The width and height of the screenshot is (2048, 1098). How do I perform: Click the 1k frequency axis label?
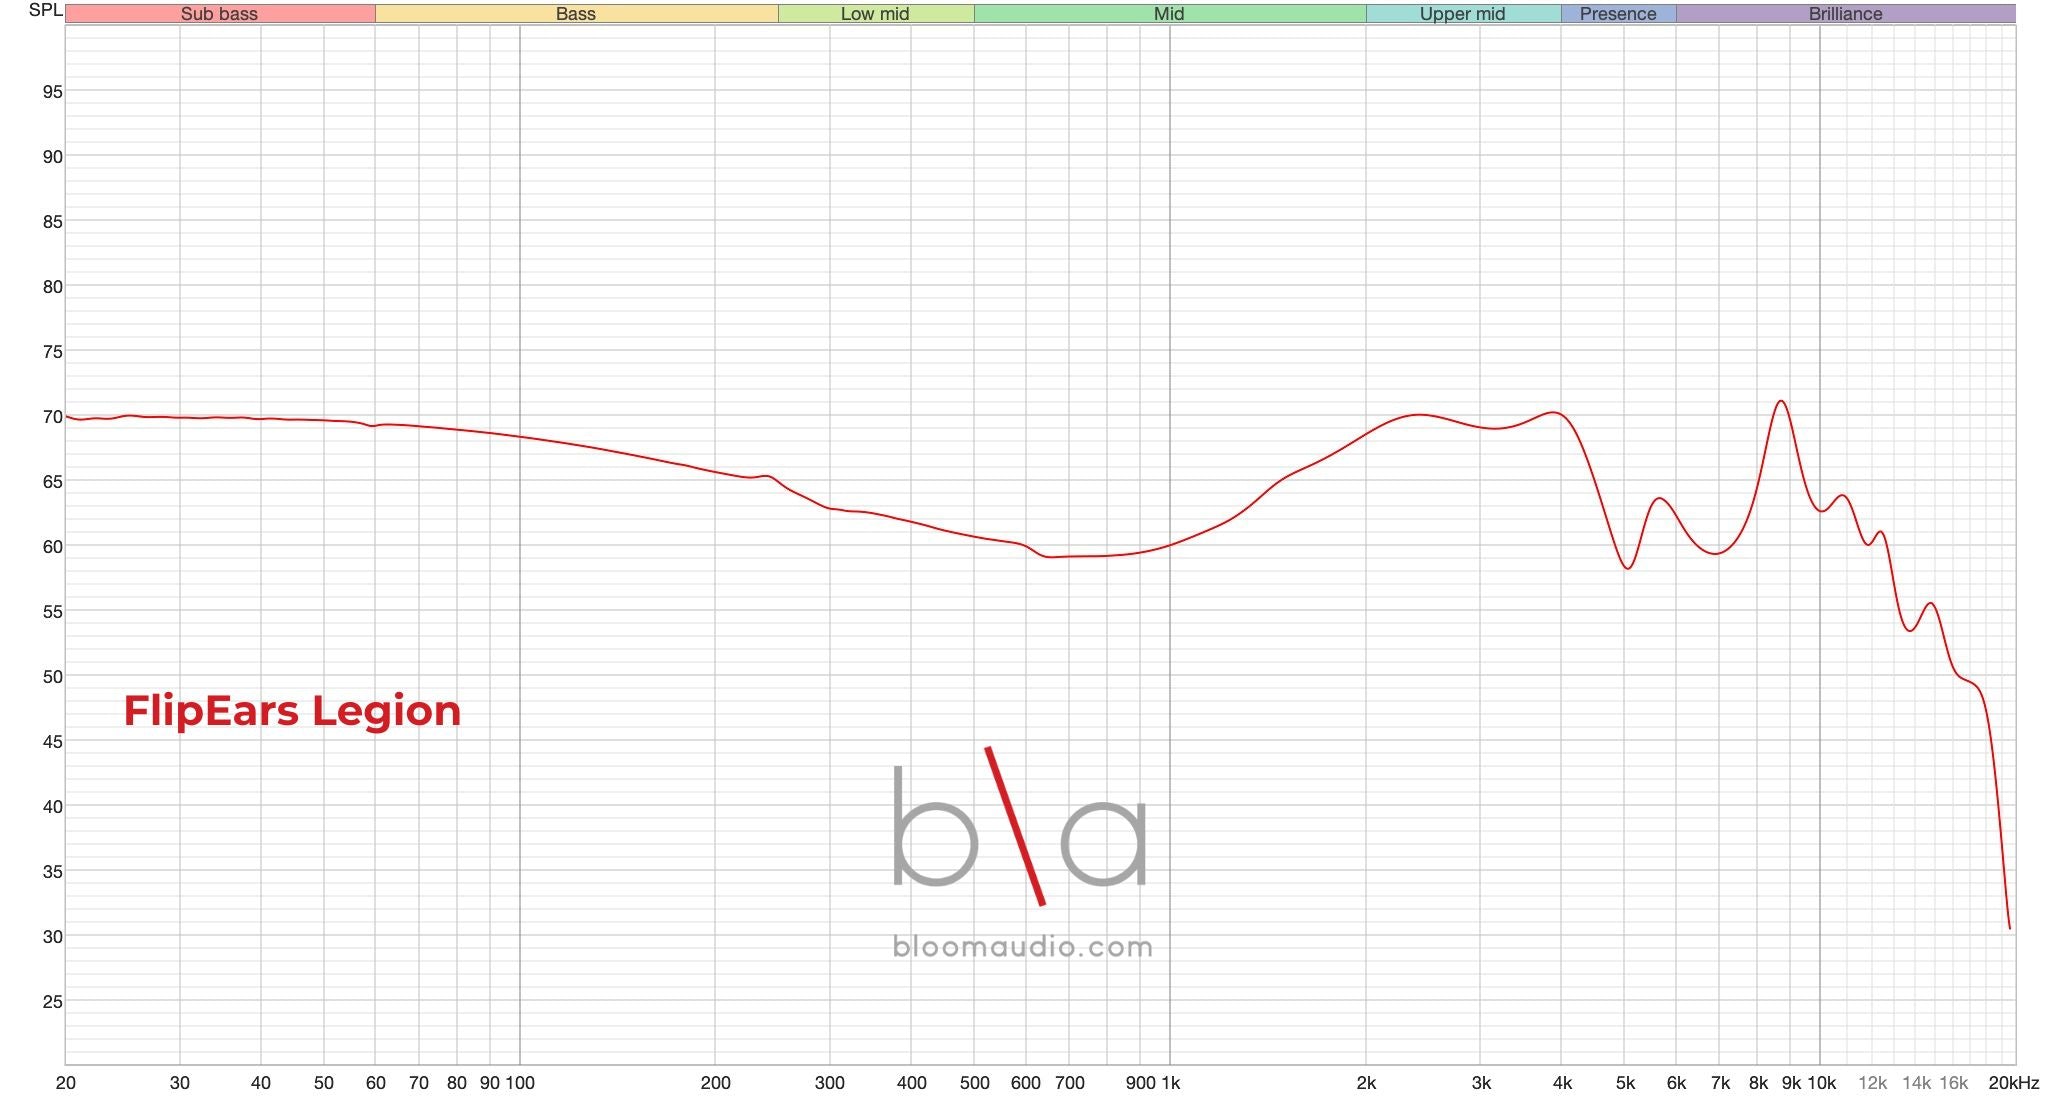click(x=1169, y=1083)
